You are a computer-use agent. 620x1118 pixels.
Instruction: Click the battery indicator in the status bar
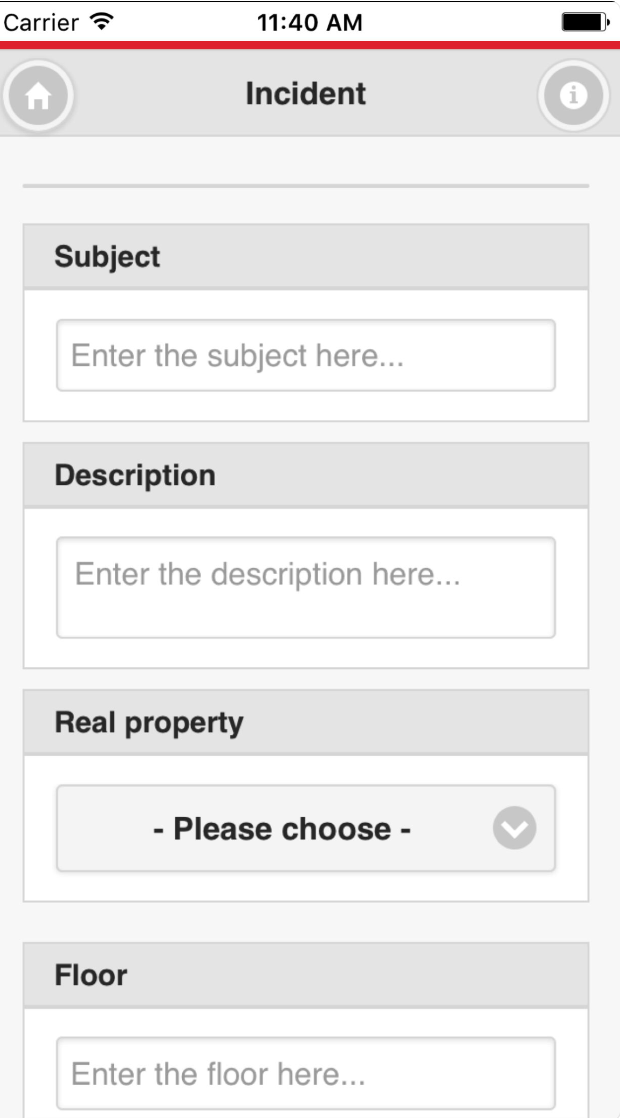point(586,19)
